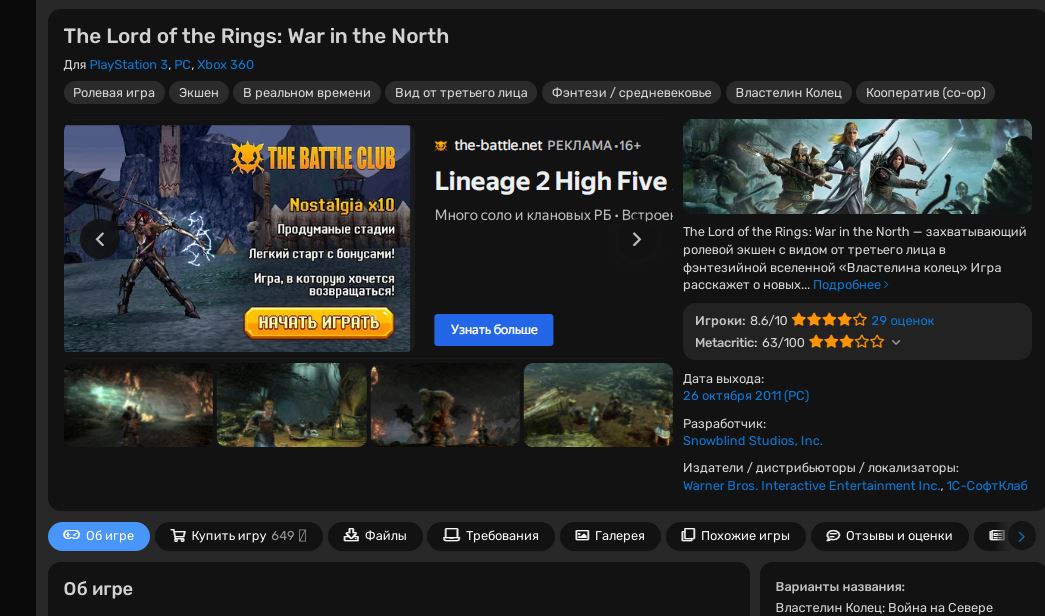Click the download icon beside Файлы
1045x616 pixels.
(x=351, y=535)
